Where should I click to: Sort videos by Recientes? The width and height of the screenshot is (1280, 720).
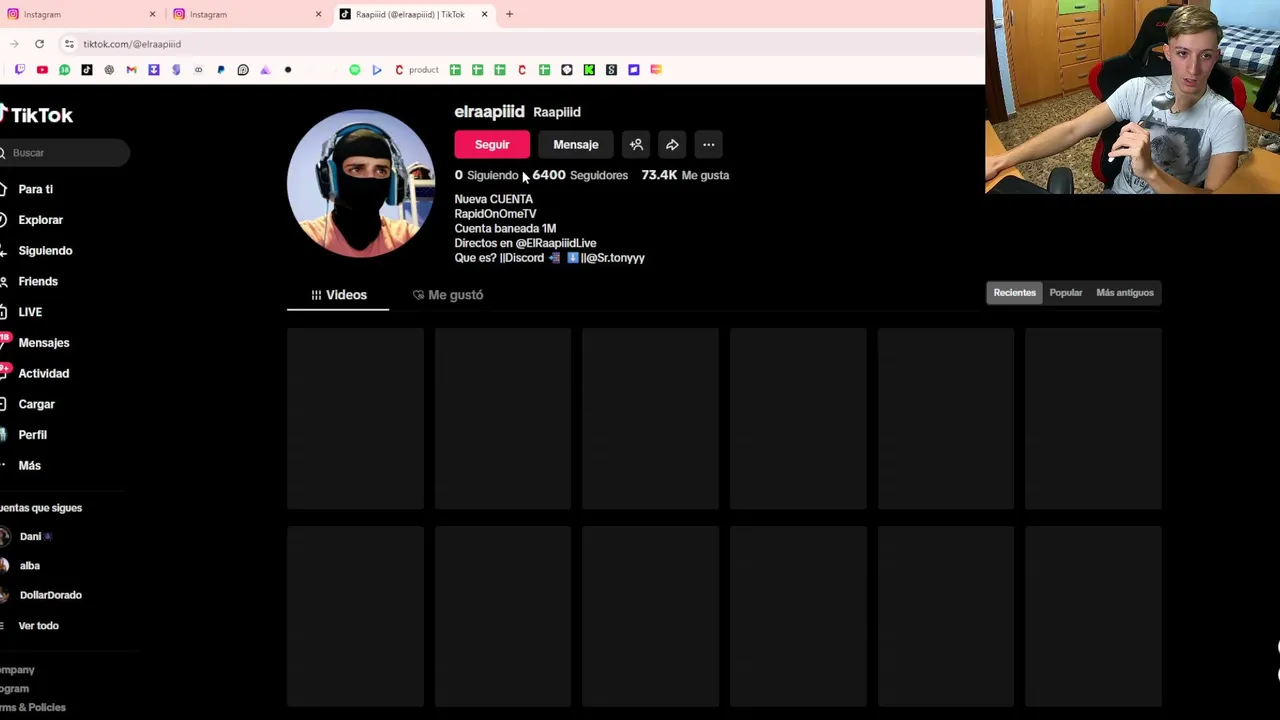[x=1014, y=293]
